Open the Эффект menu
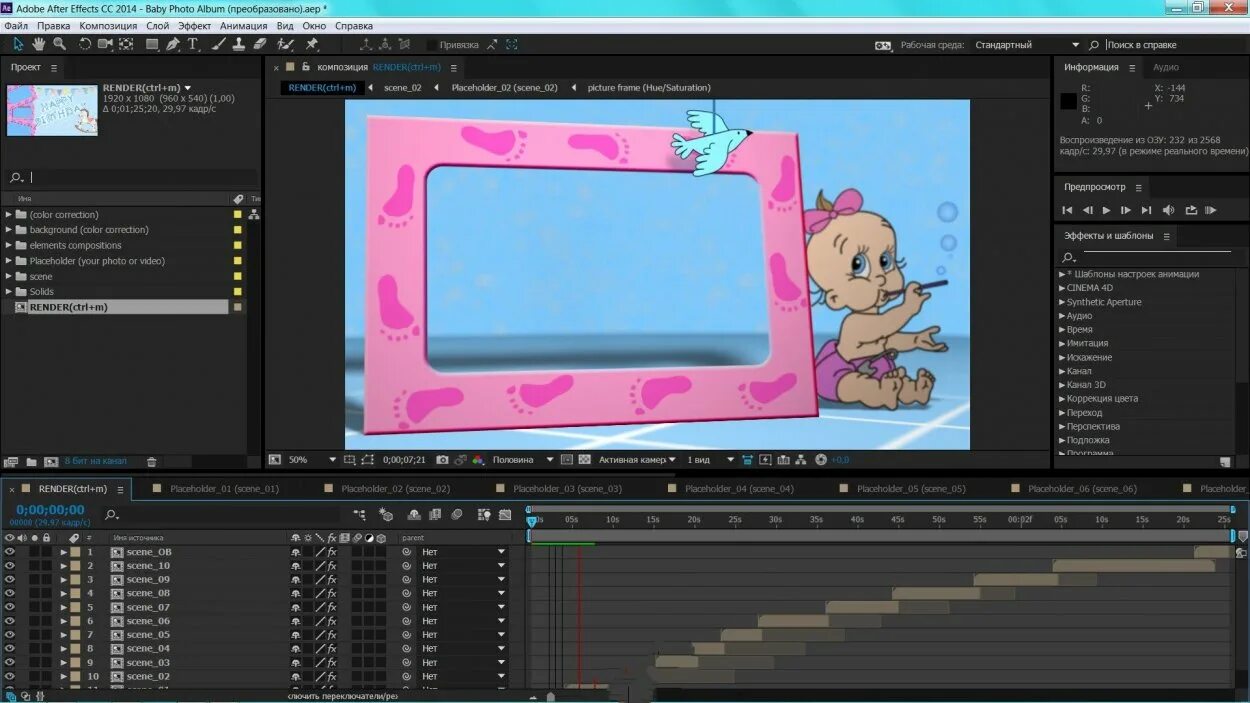Viewport: 1250px width, 703px height. 195,26
